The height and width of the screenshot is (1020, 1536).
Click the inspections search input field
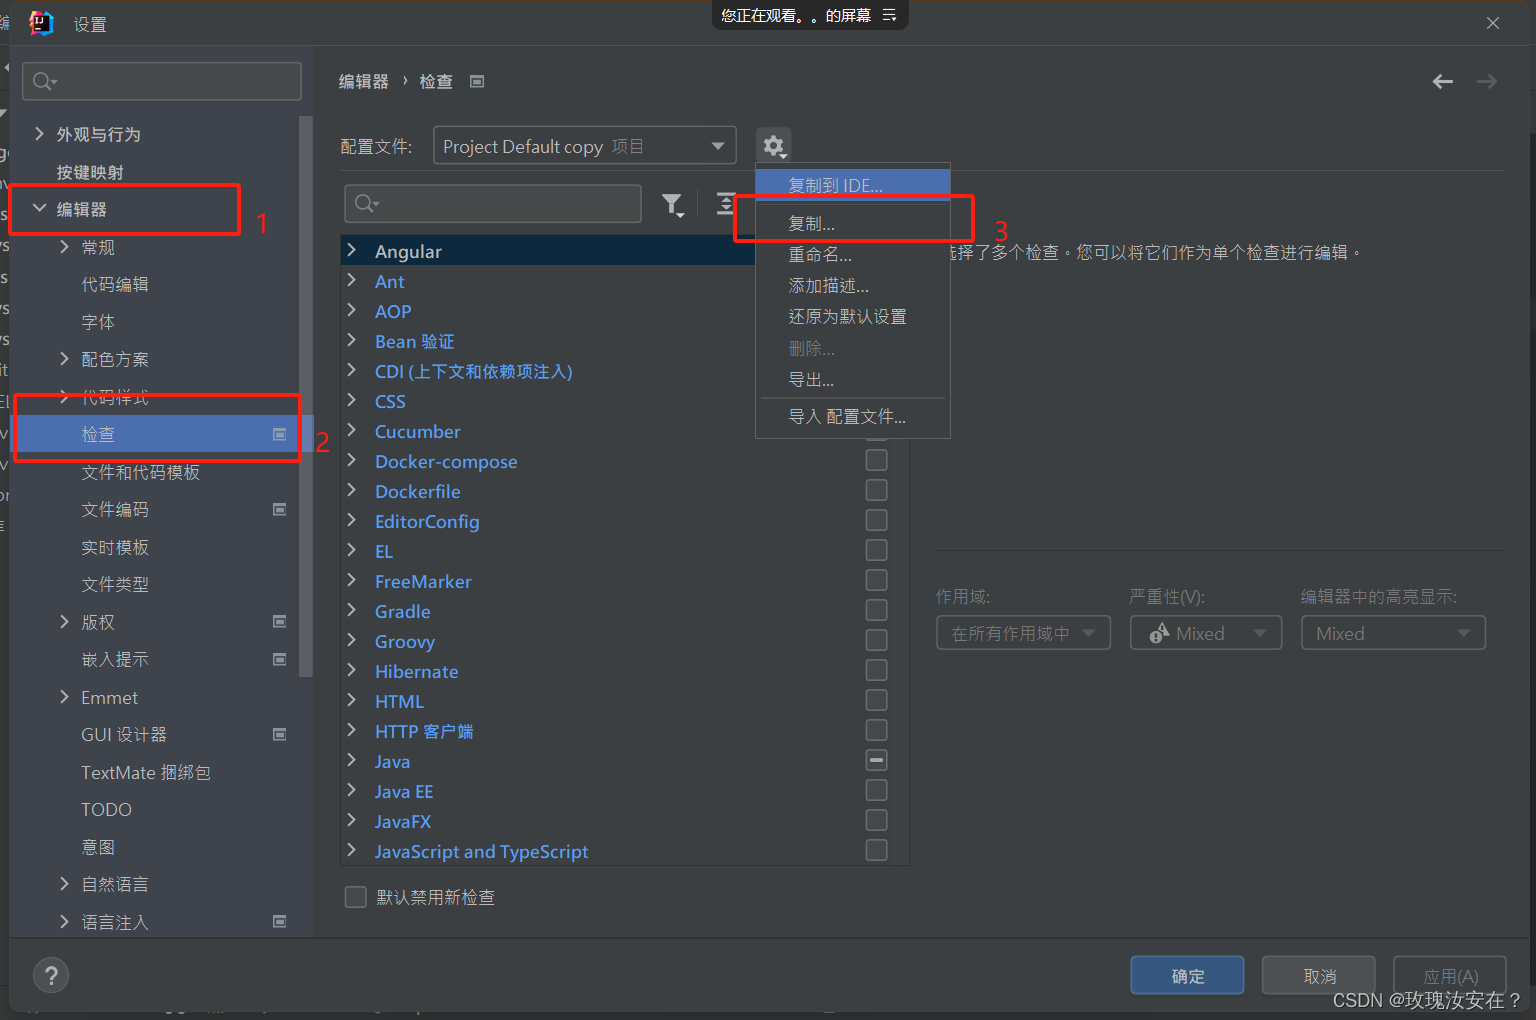click(493, 204)
